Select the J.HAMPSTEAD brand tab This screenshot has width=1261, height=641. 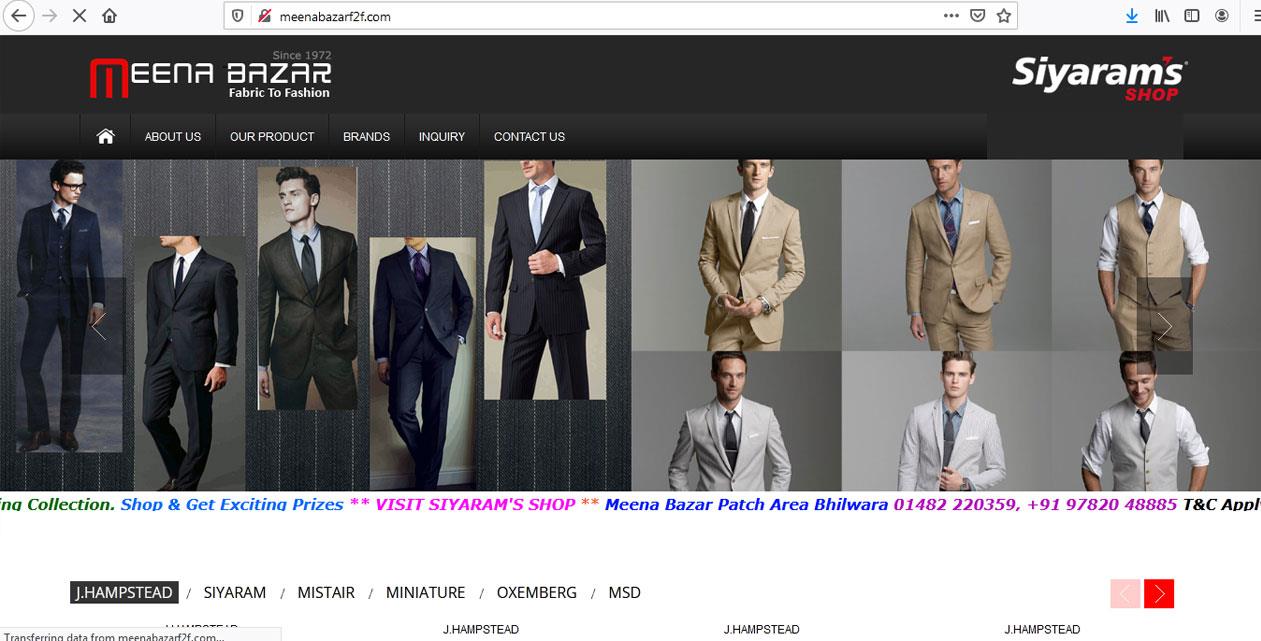[x=125, y=593]
